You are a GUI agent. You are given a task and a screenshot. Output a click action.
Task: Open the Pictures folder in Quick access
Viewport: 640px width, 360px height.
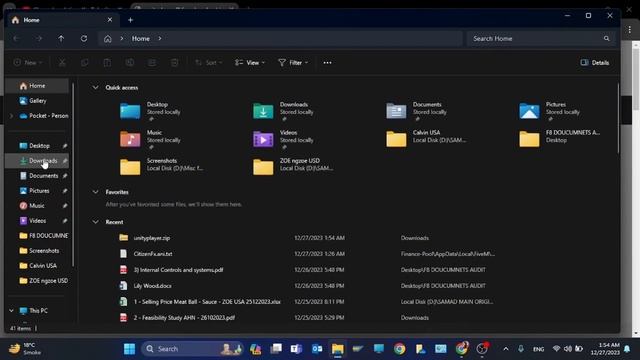click(x=549, y=111)
